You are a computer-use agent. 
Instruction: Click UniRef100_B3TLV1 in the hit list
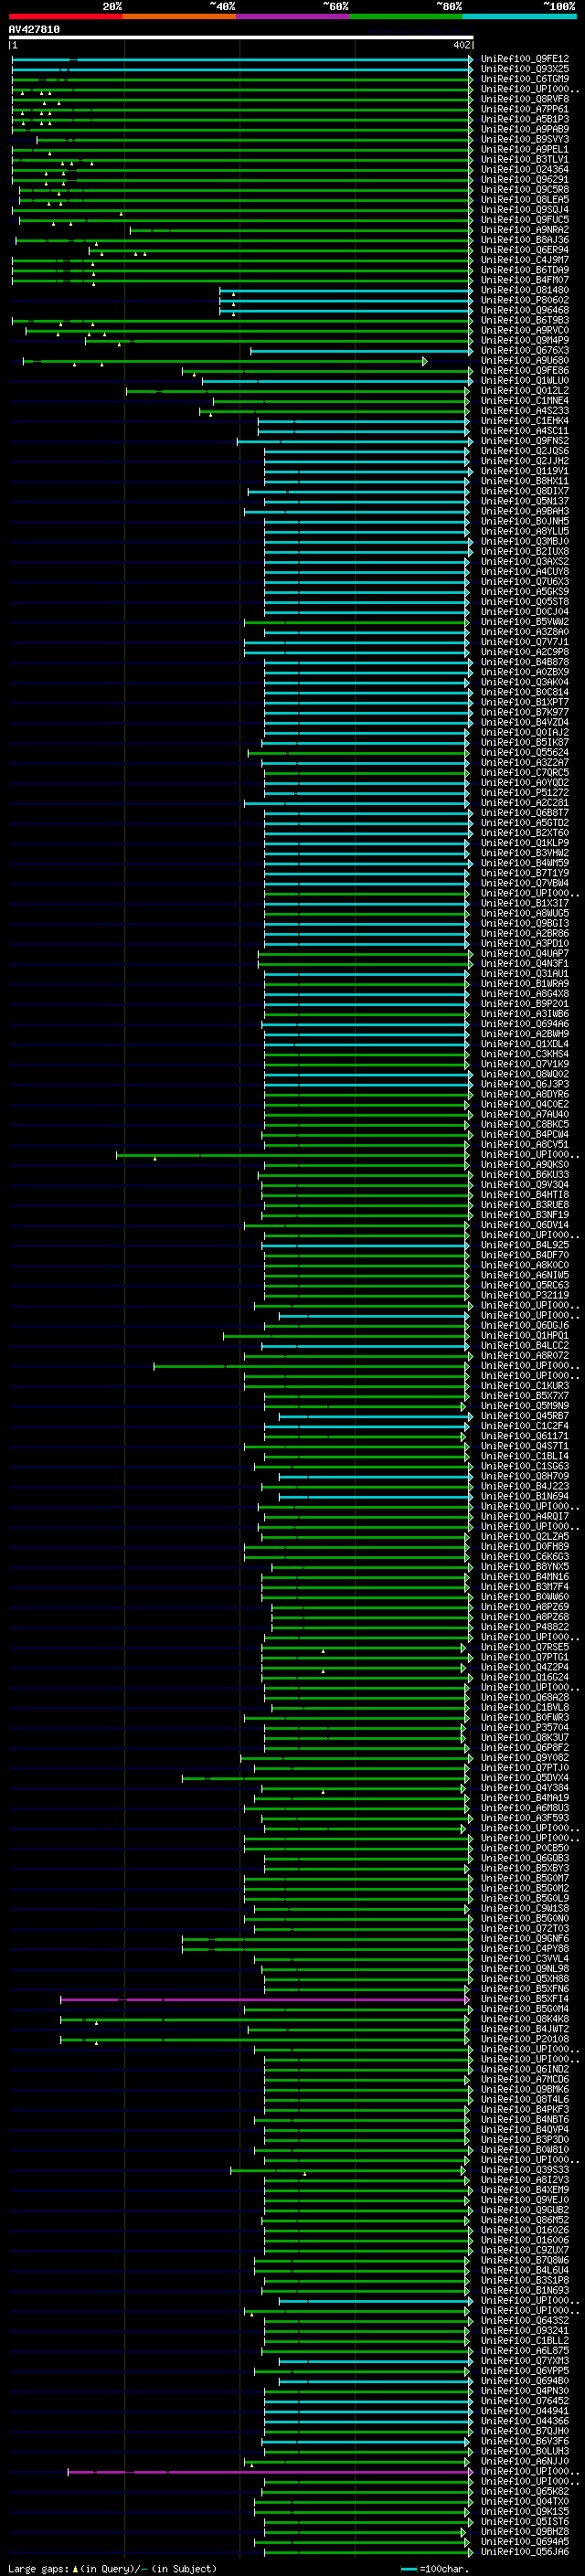tap(525, 160)
